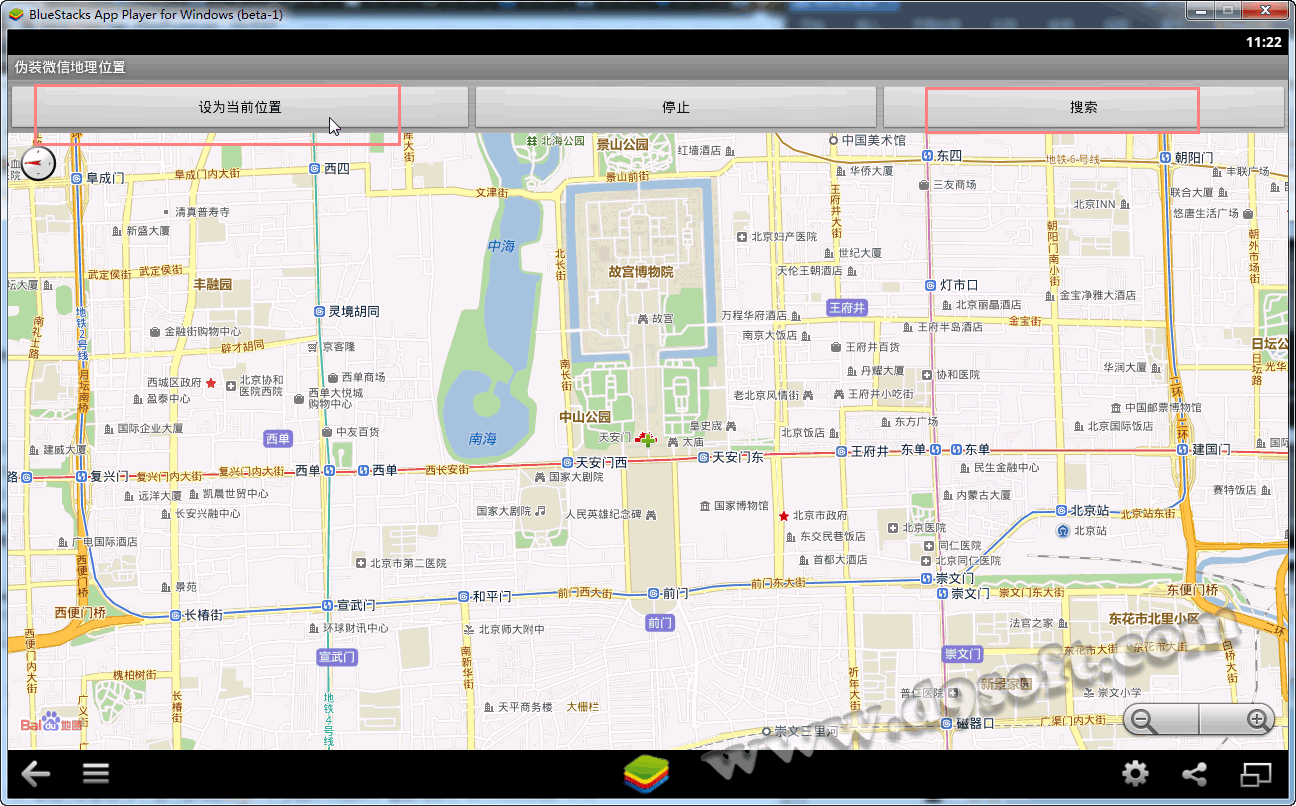Image resolution: width=1296 pixels, height=806 pixels.
Task: Zoom out with the minus magnifier
Action: tap(1145, 719)
